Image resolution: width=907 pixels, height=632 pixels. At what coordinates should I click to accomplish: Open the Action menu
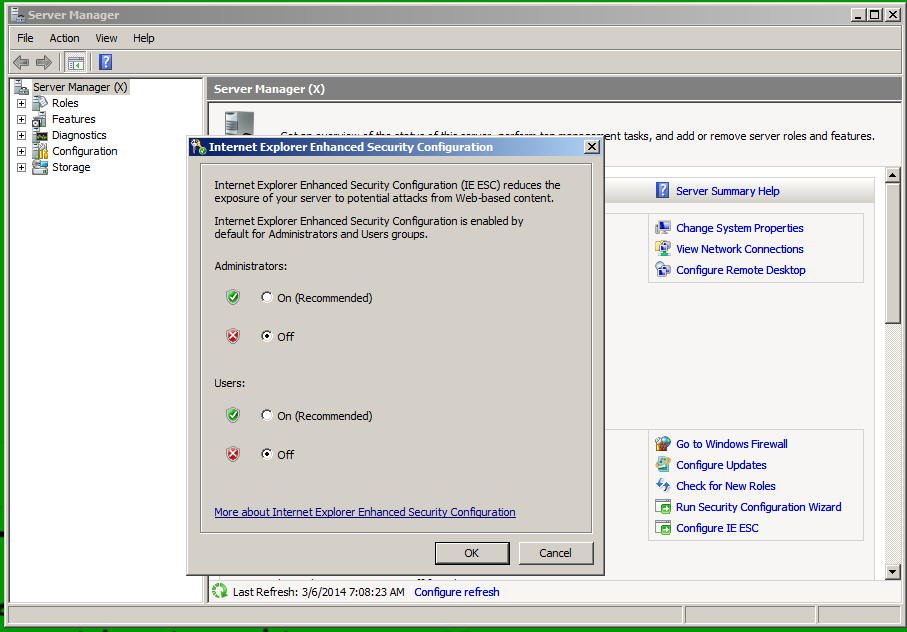click(64, 38)
